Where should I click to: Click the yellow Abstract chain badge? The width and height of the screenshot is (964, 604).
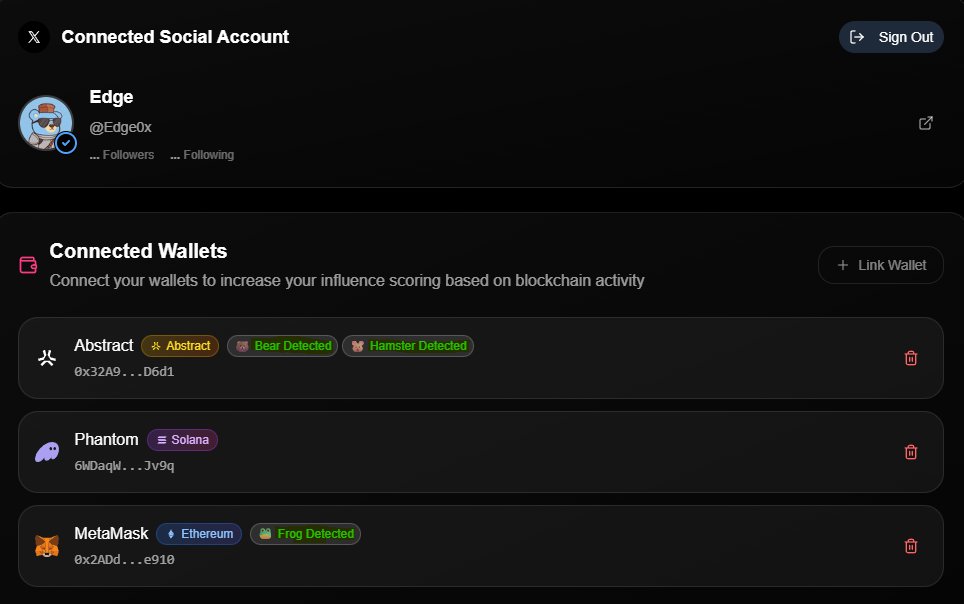180,346
